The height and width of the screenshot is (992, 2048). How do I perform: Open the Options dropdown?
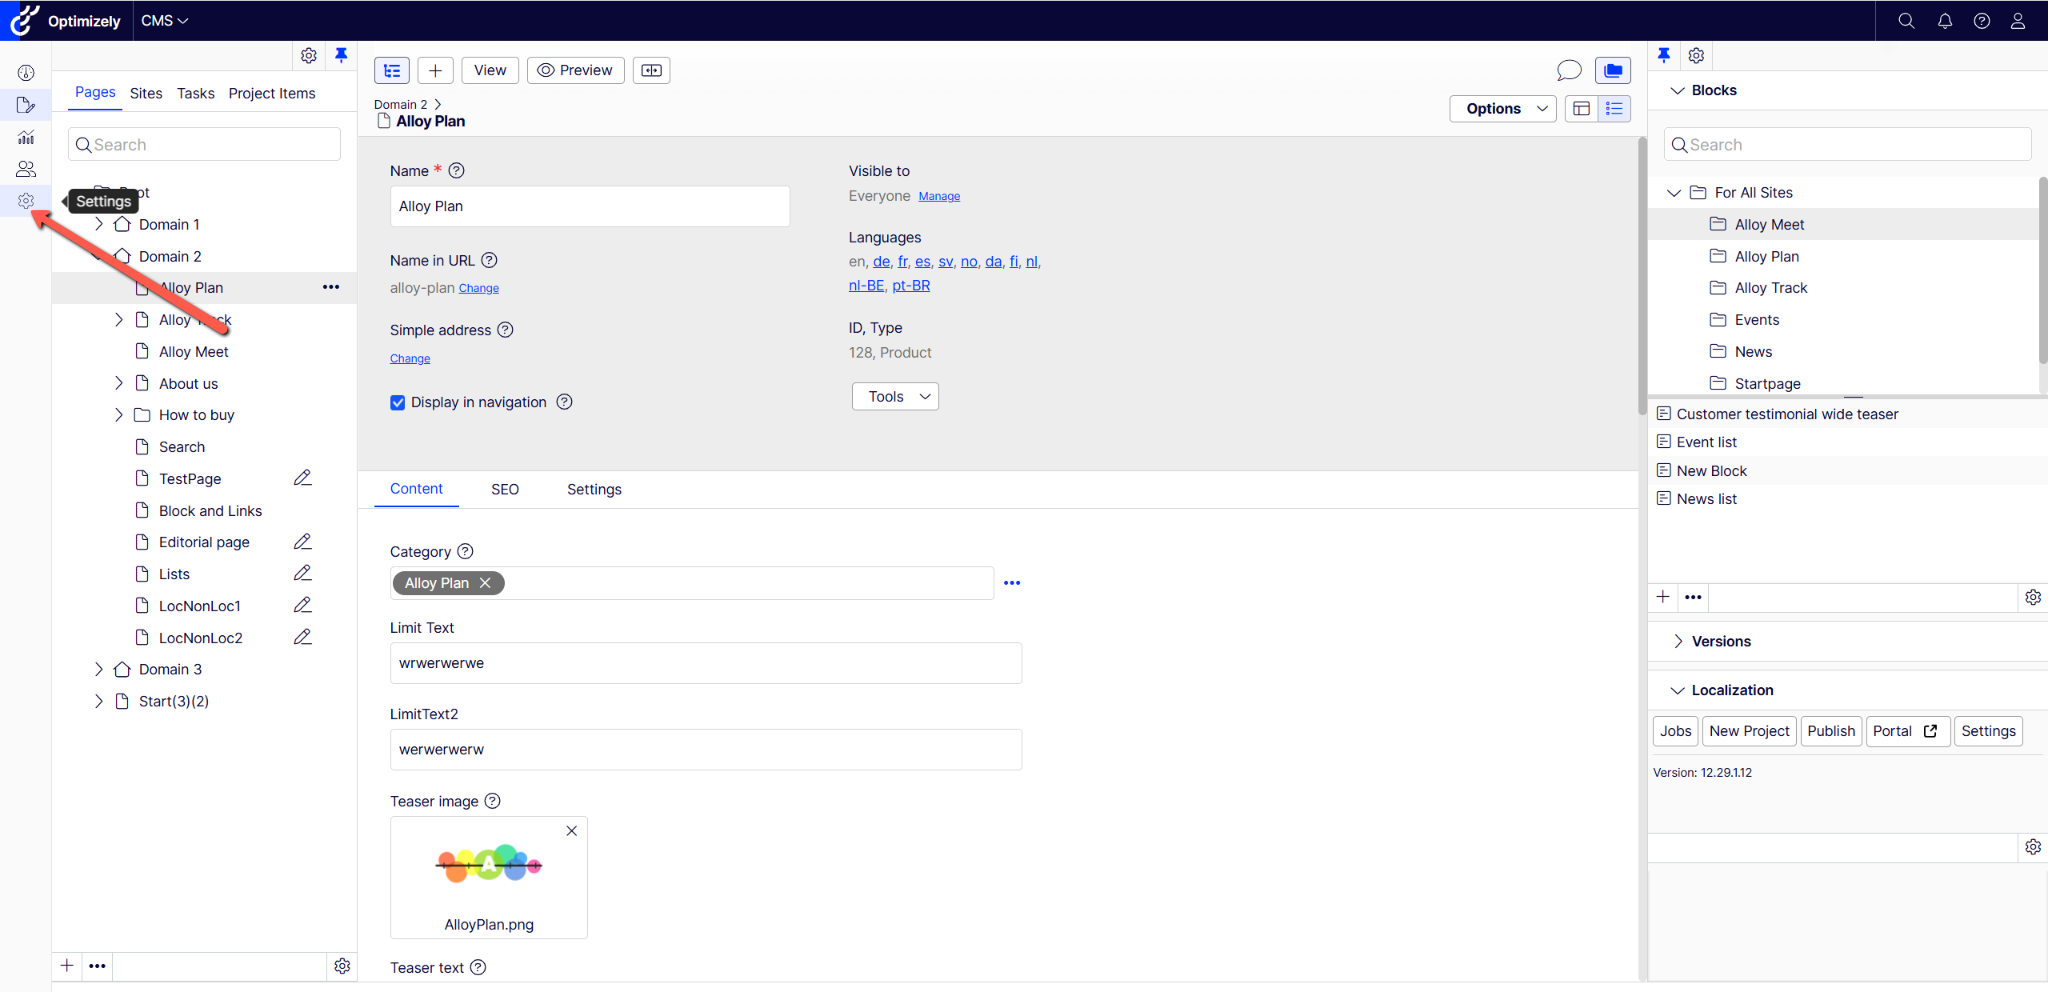1503,108
